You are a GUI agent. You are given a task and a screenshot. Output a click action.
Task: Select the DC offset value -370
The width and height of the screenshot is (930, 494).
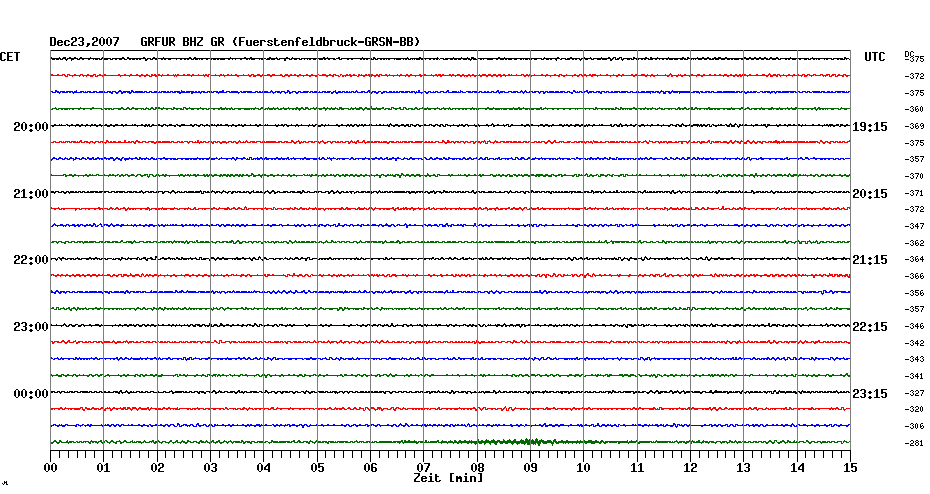click(x=914, y=176)
